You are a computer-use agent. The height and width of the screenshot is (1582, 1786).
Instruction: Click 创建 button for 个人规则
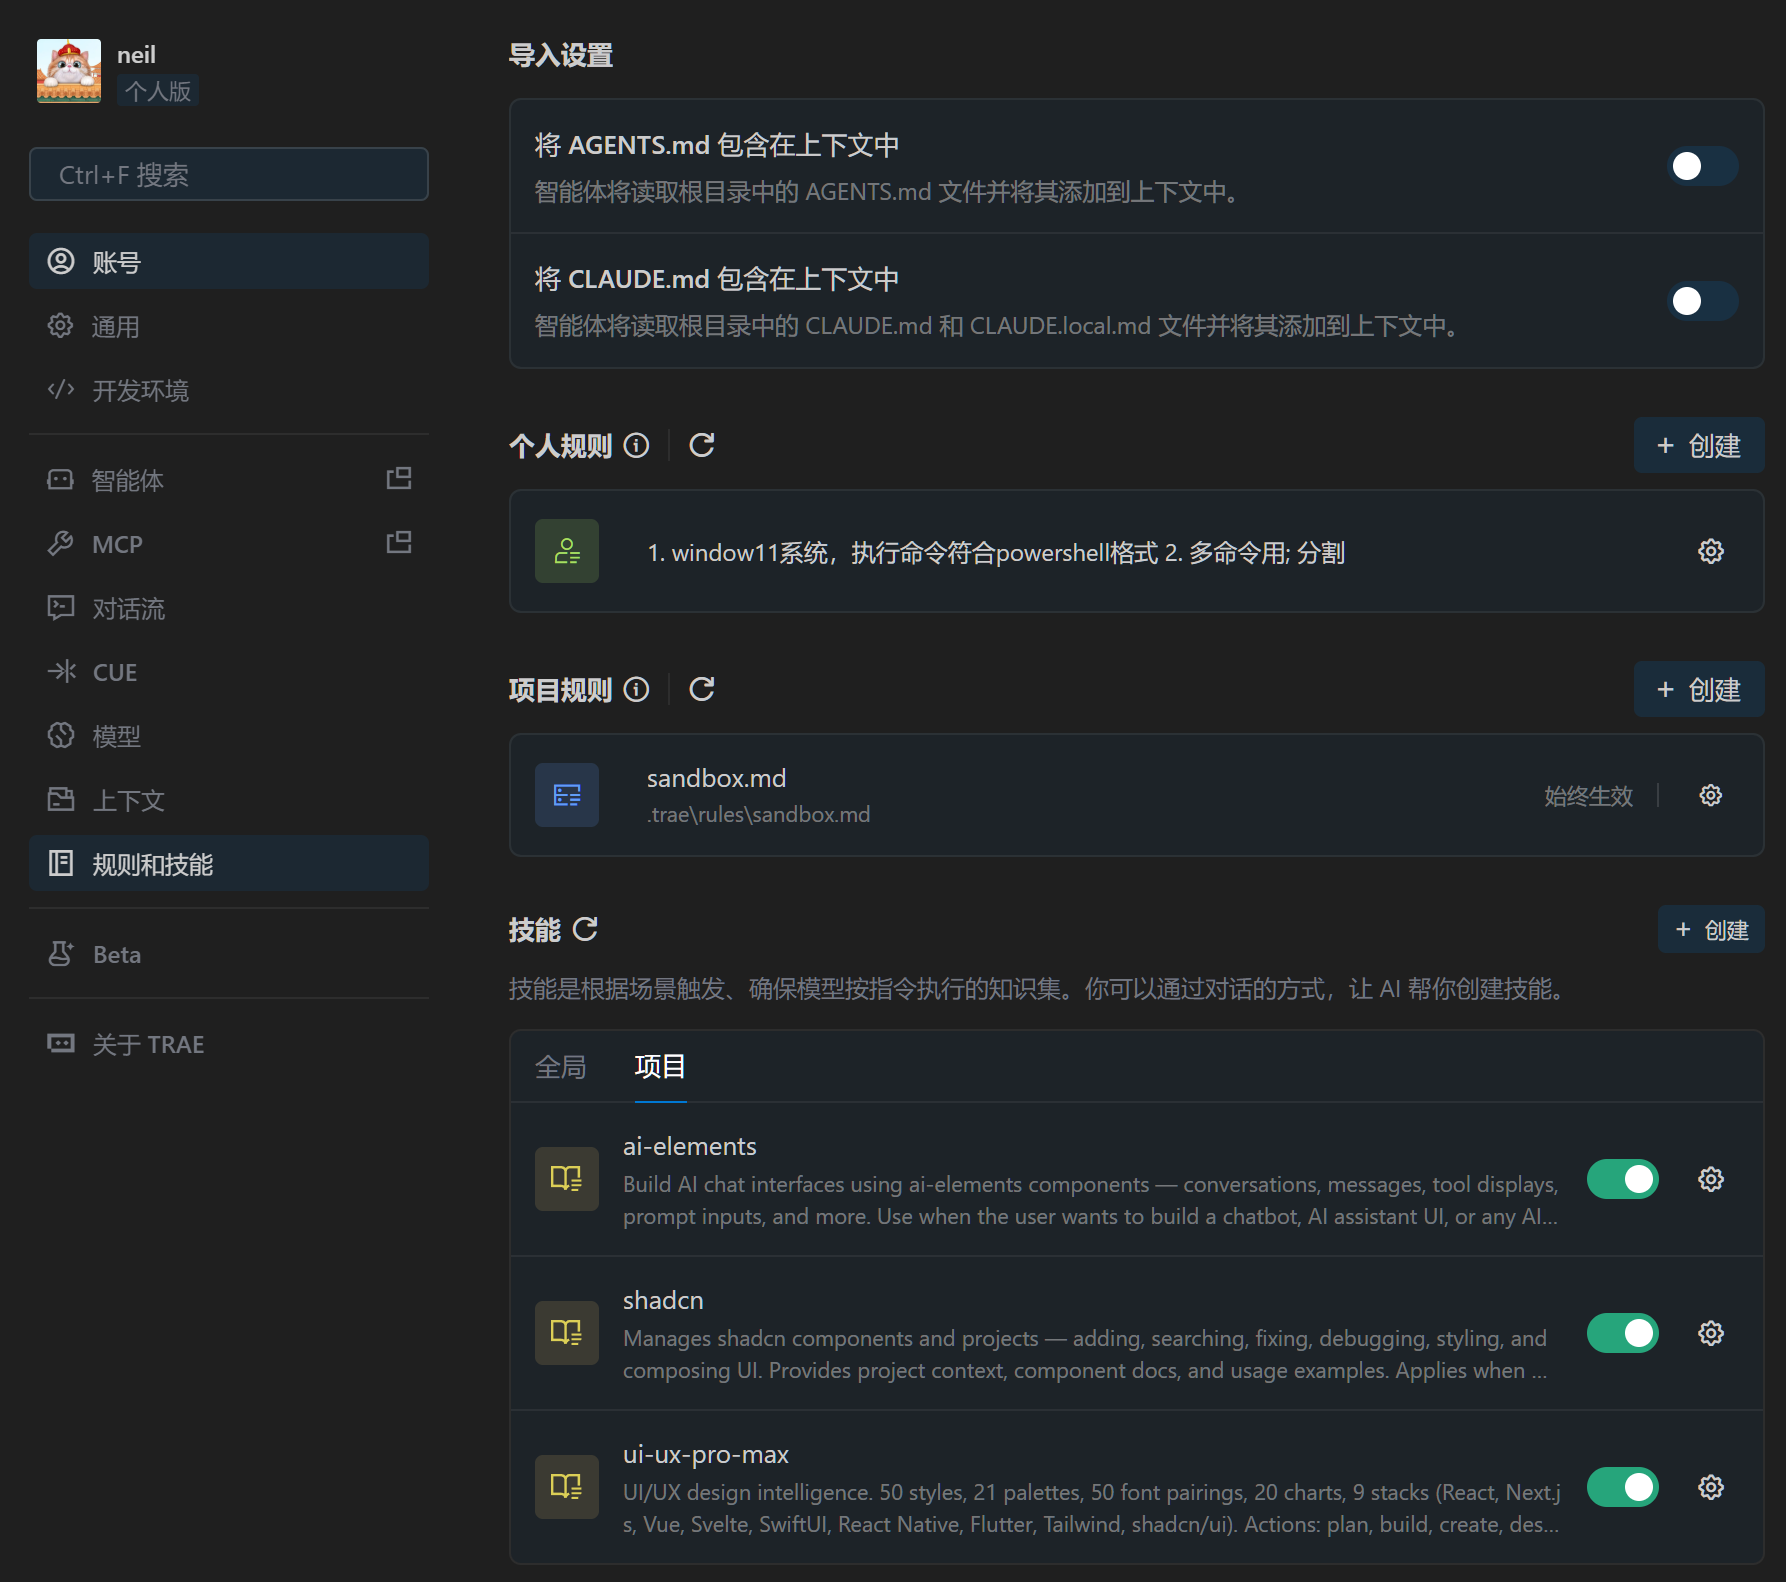pyautogui.click(x=1698, y=446)
